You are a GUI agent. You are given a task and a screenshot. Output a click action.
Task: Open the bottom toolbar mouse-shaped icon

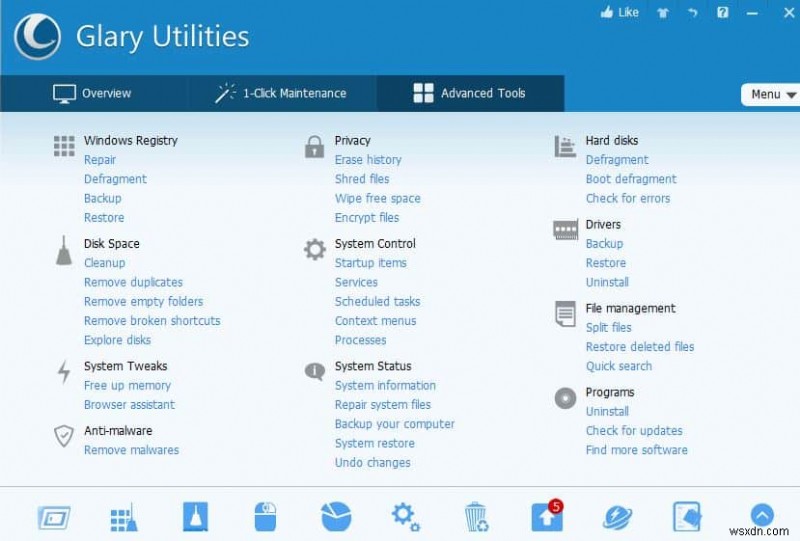[x=265, y=517]
